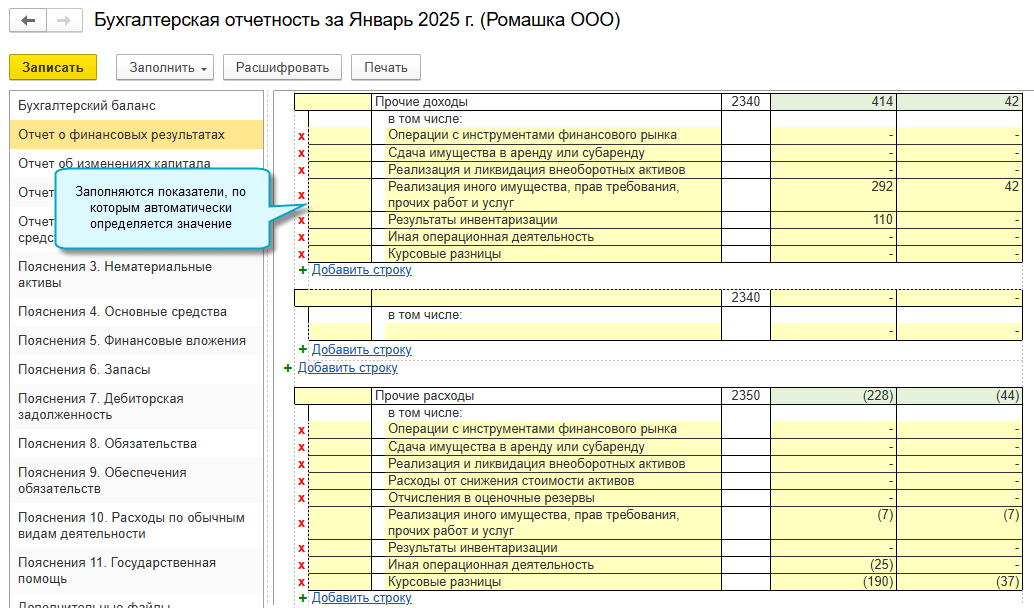Delete the 'Результаты инвентаризации' income row via red x
The width and height of the screenshot is (1034, 608).
pyautogui.click(x=301, y=220)
